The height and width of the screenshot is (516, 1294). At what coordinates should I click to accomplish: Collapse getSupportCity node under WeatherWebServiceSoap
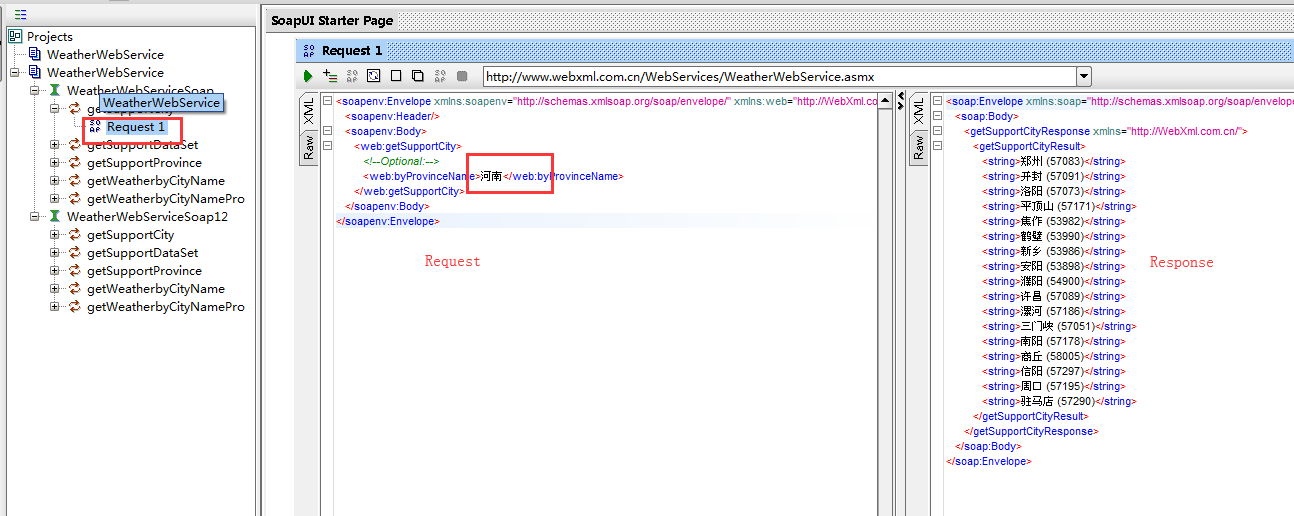[x=55, y=108]
